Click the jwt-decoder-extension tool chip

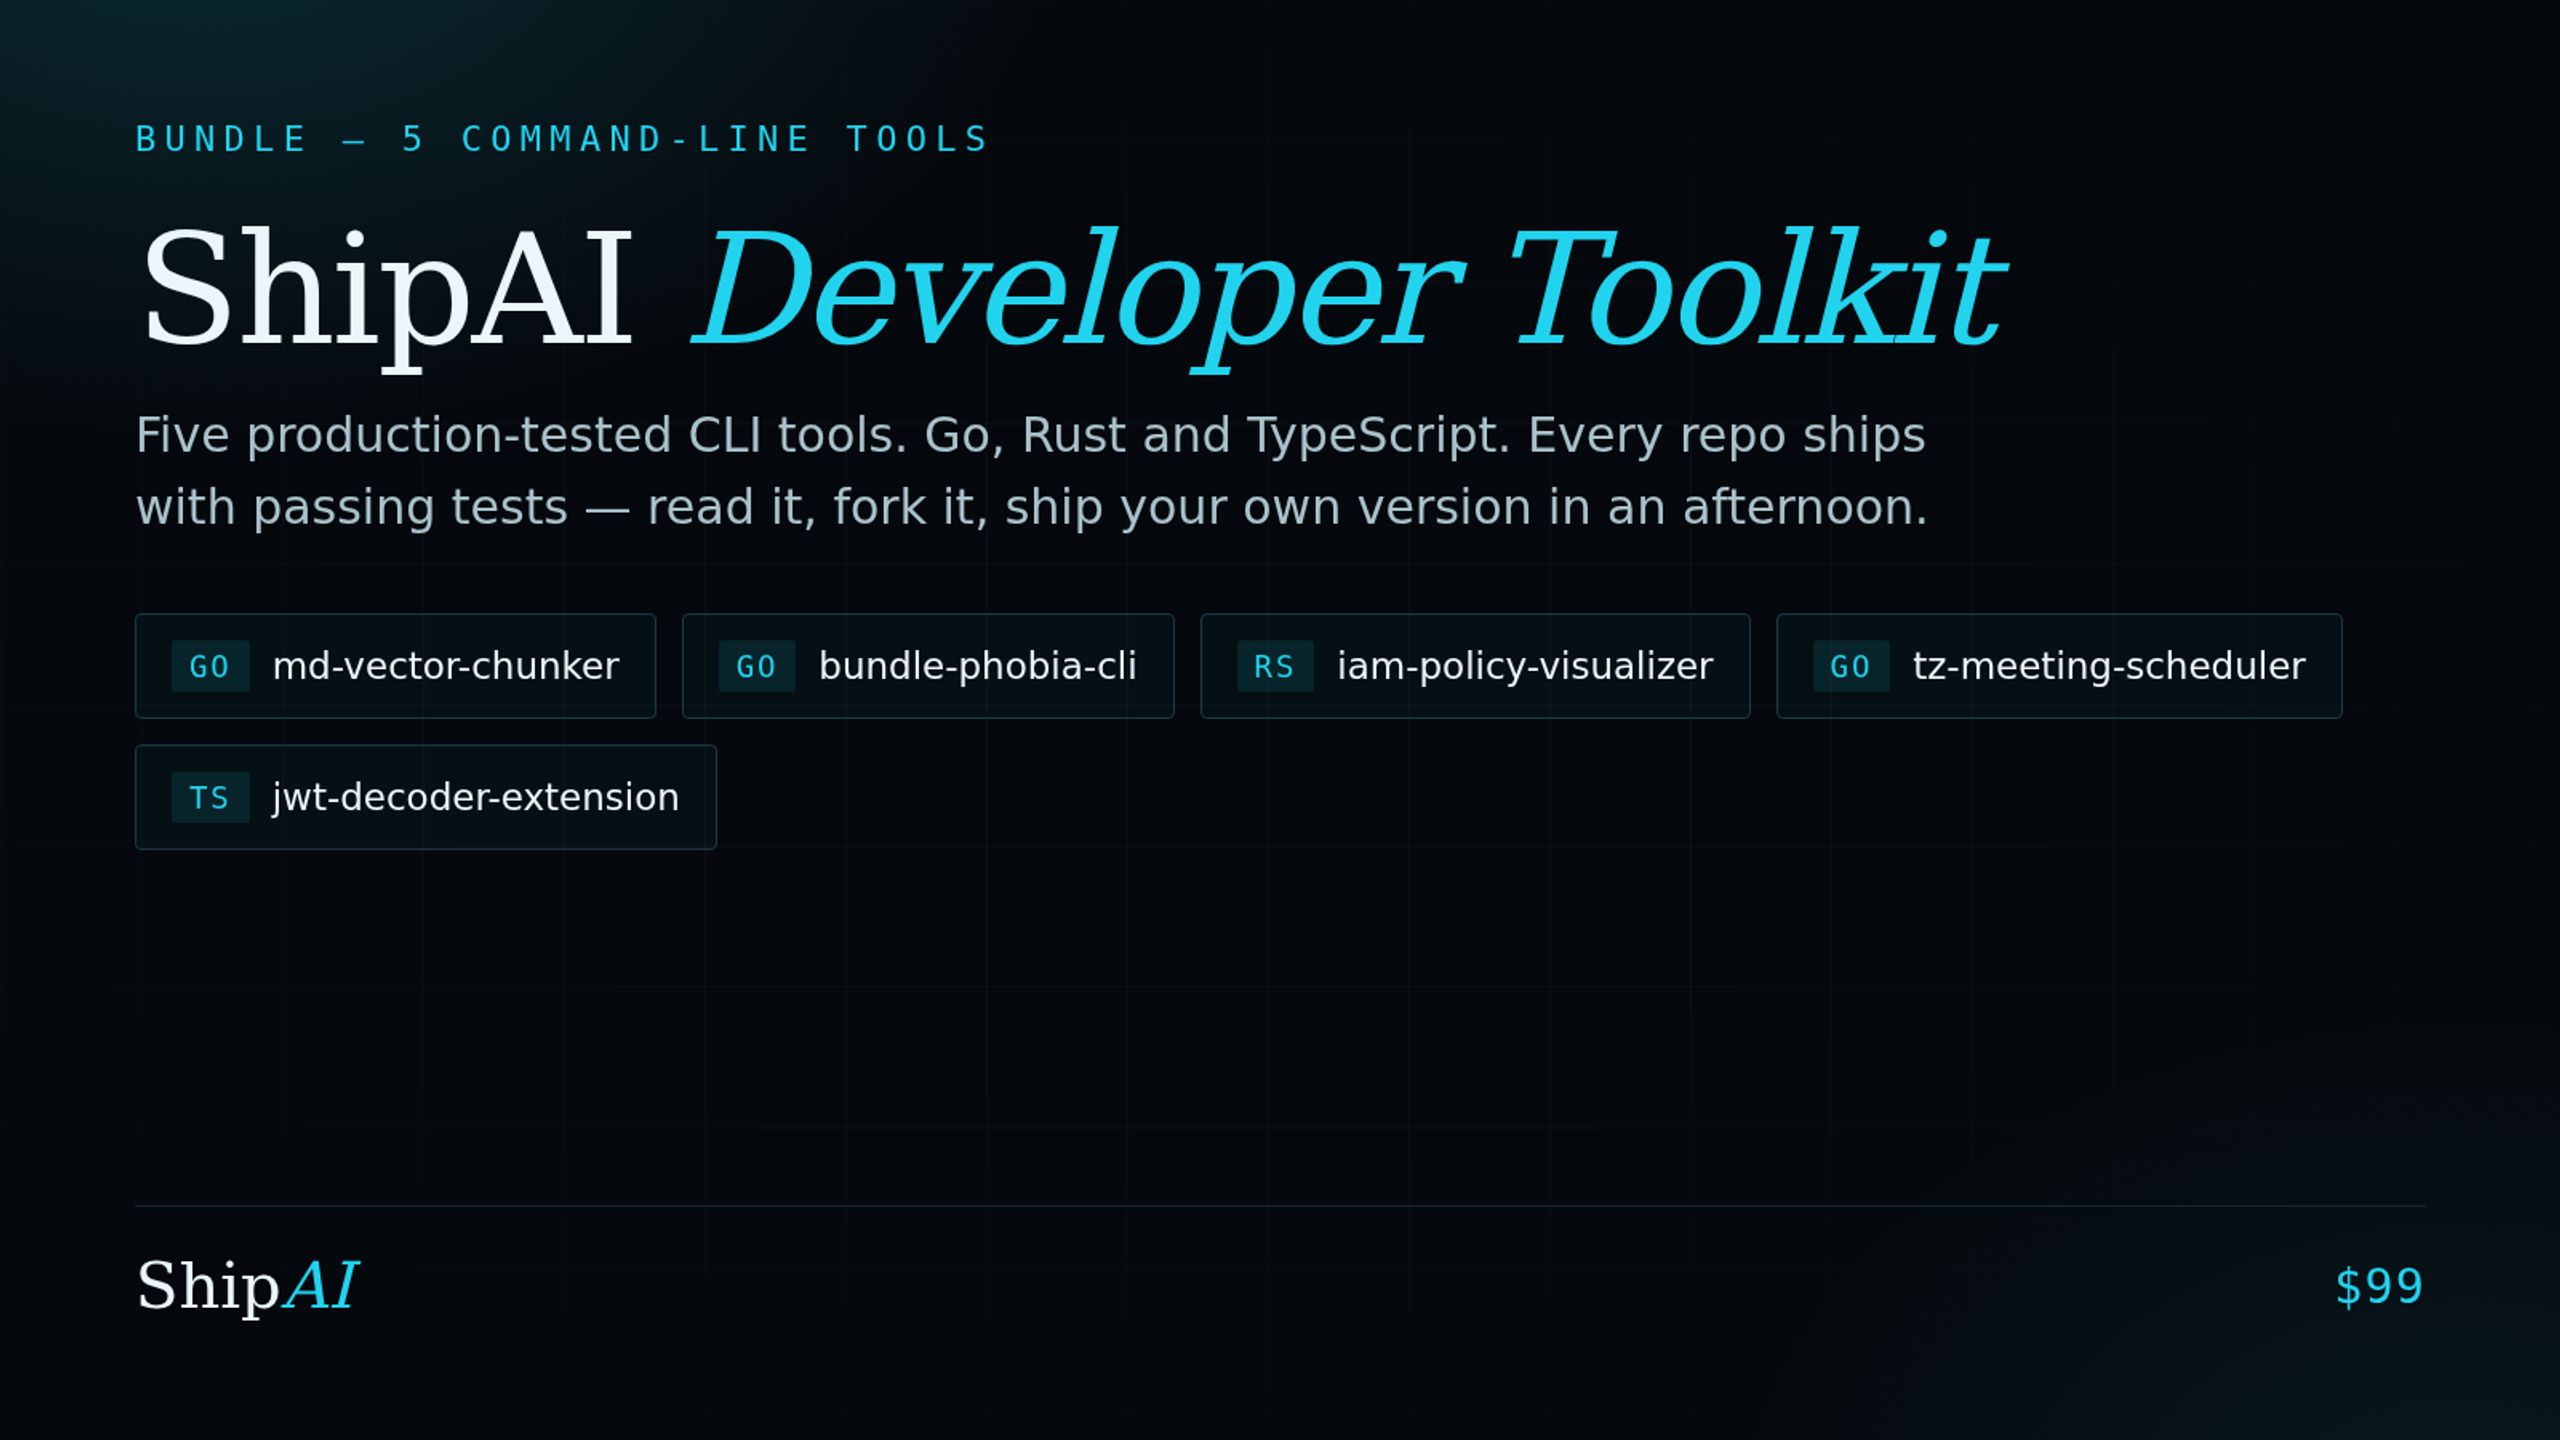coord(426,797)
